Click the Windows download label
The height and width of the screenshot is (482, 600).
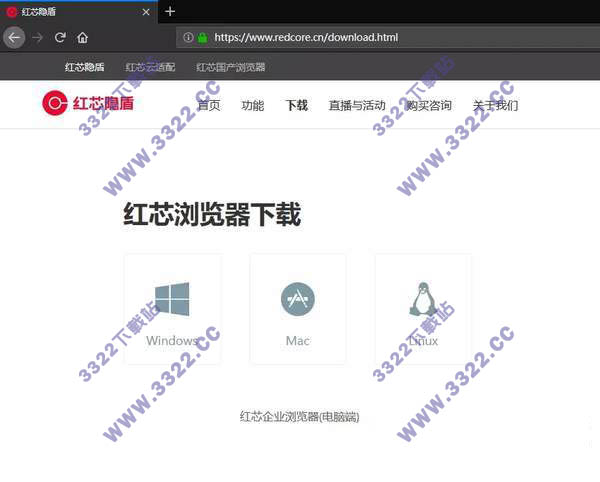point(172,340)
